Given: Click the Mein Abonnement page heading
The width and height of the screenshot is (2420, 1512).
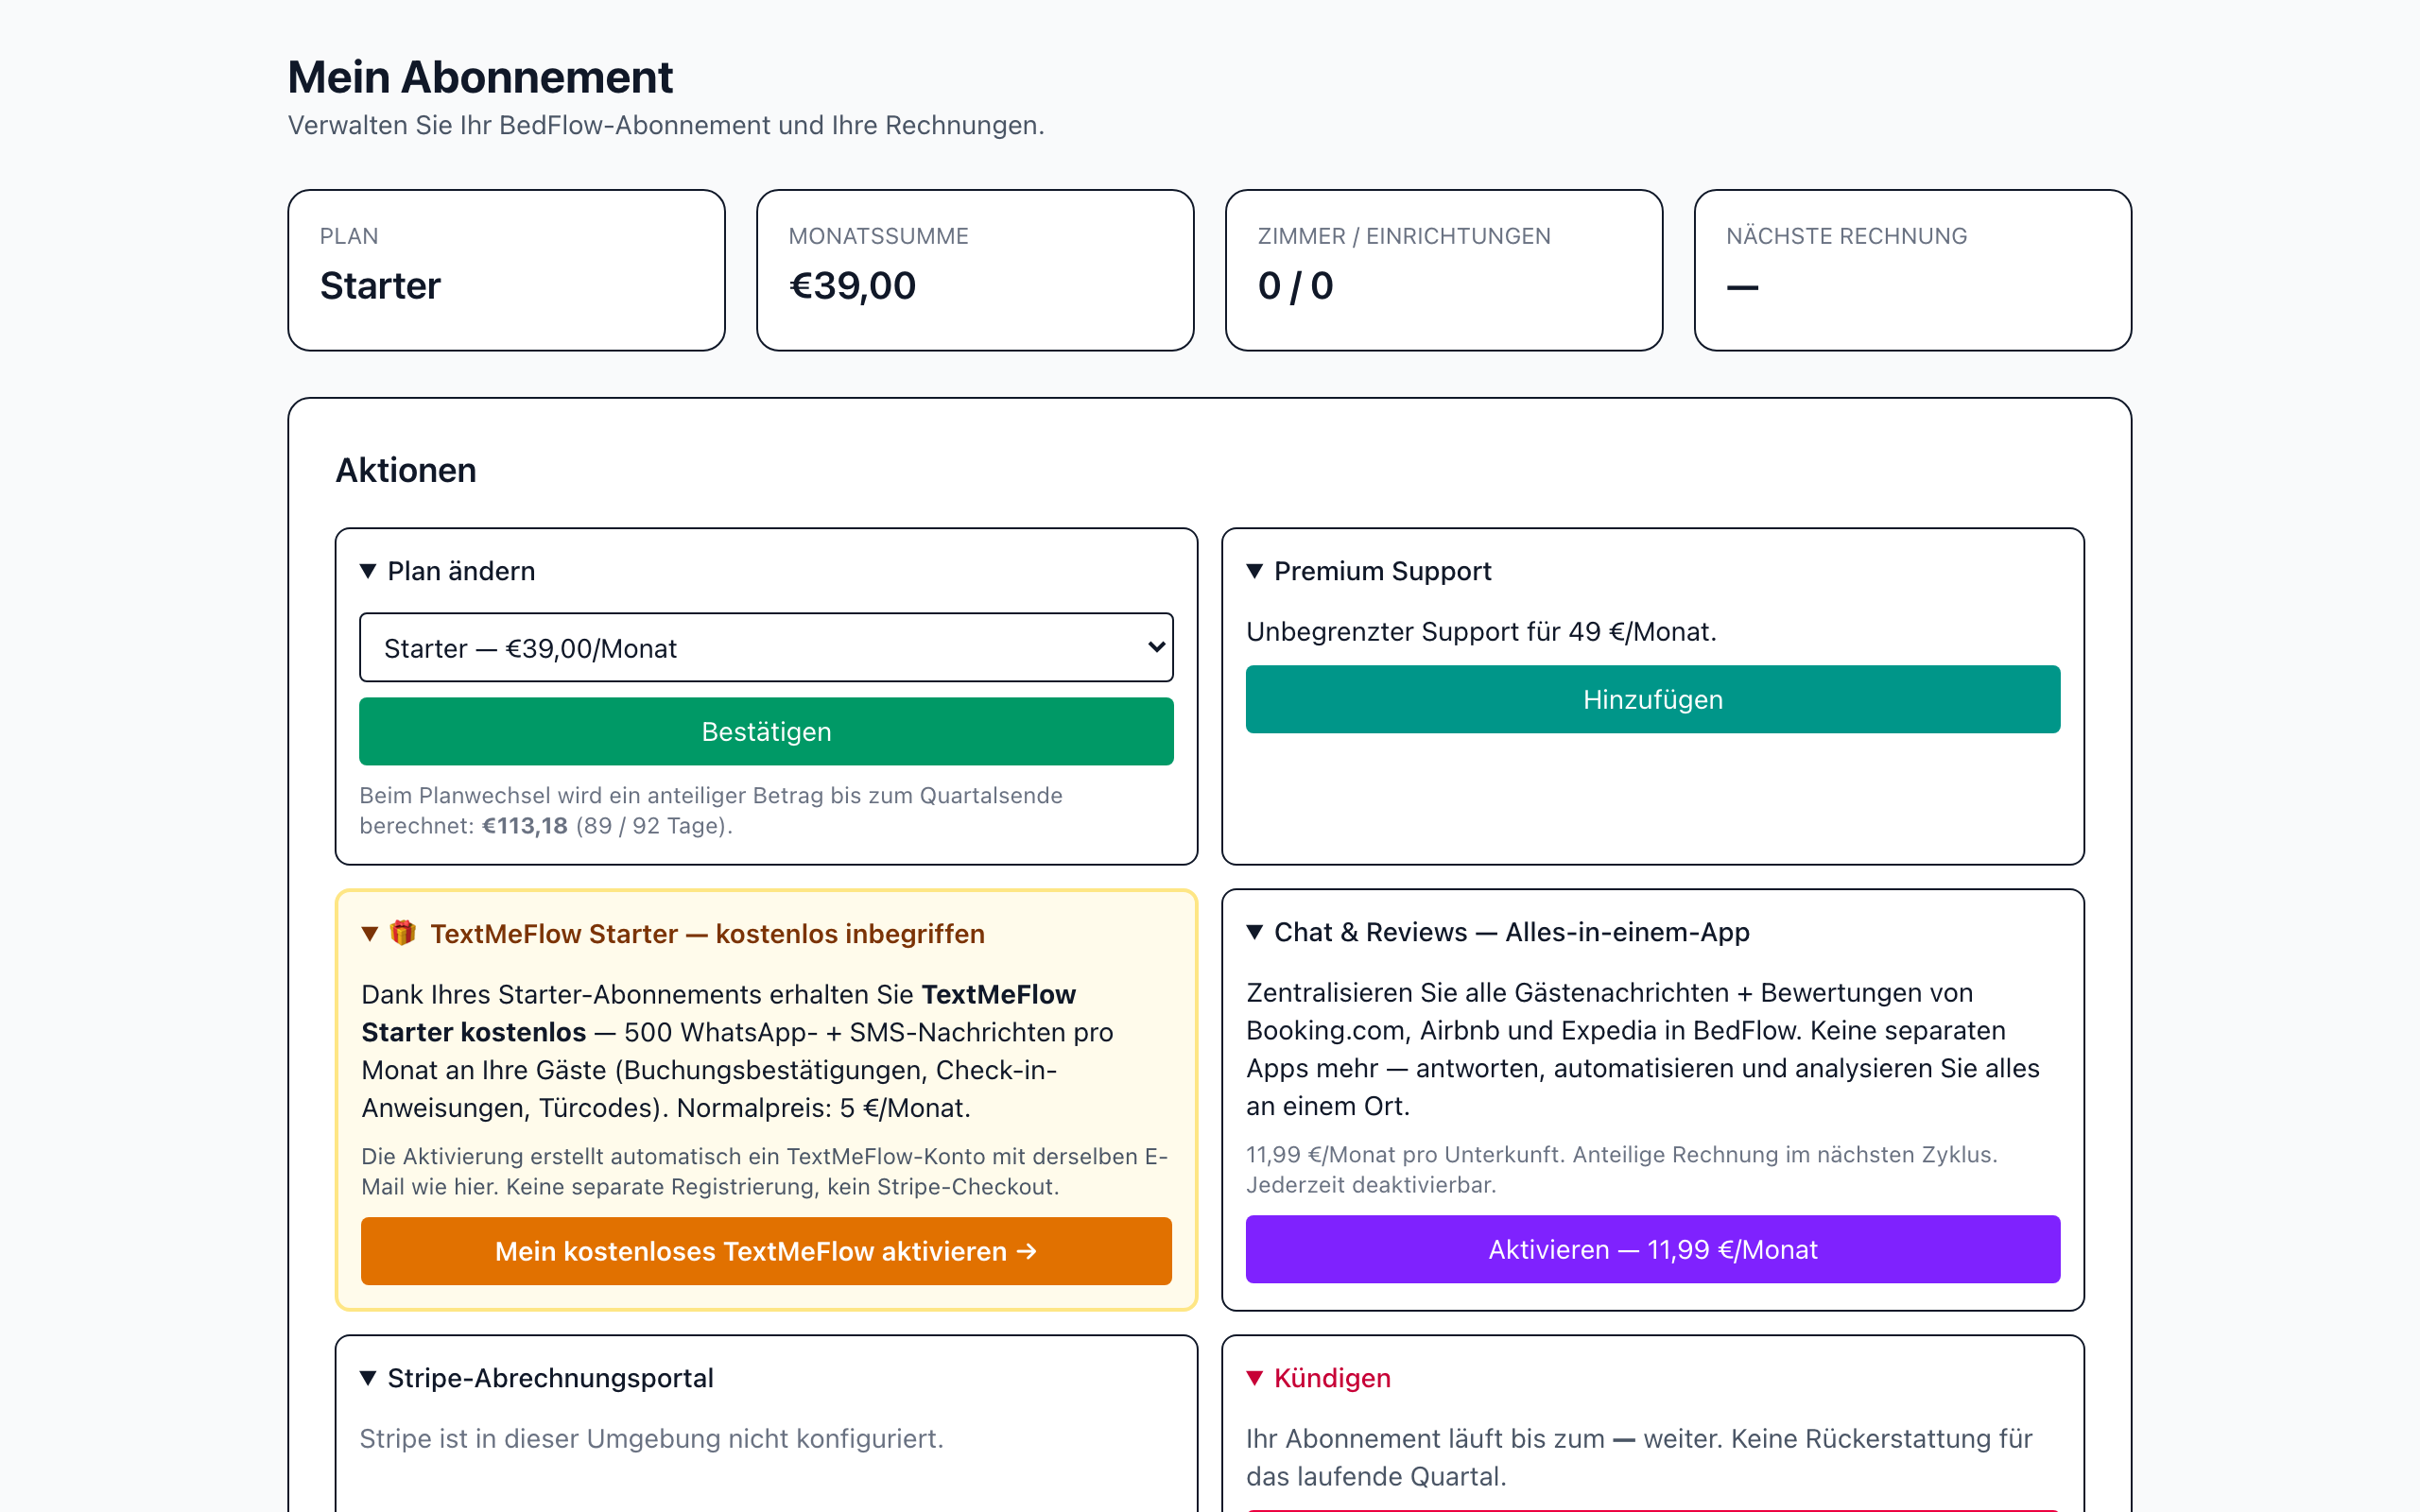Looking at the screenshot, I should coord(480,77).
